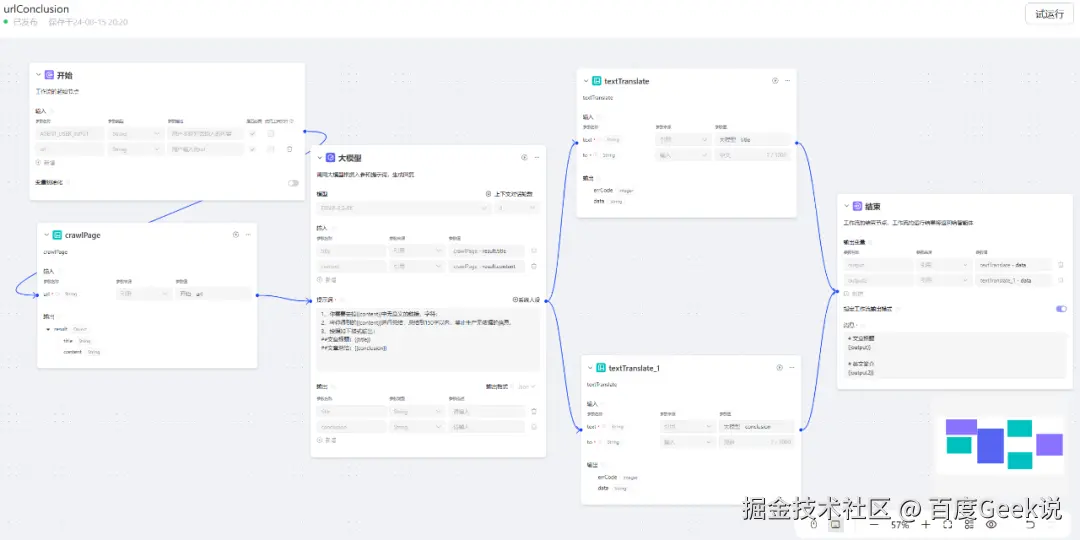Collapse the 大模型 node
Image resolution: width=1080 pixels, height=540 pixels.
coord(320,158)
